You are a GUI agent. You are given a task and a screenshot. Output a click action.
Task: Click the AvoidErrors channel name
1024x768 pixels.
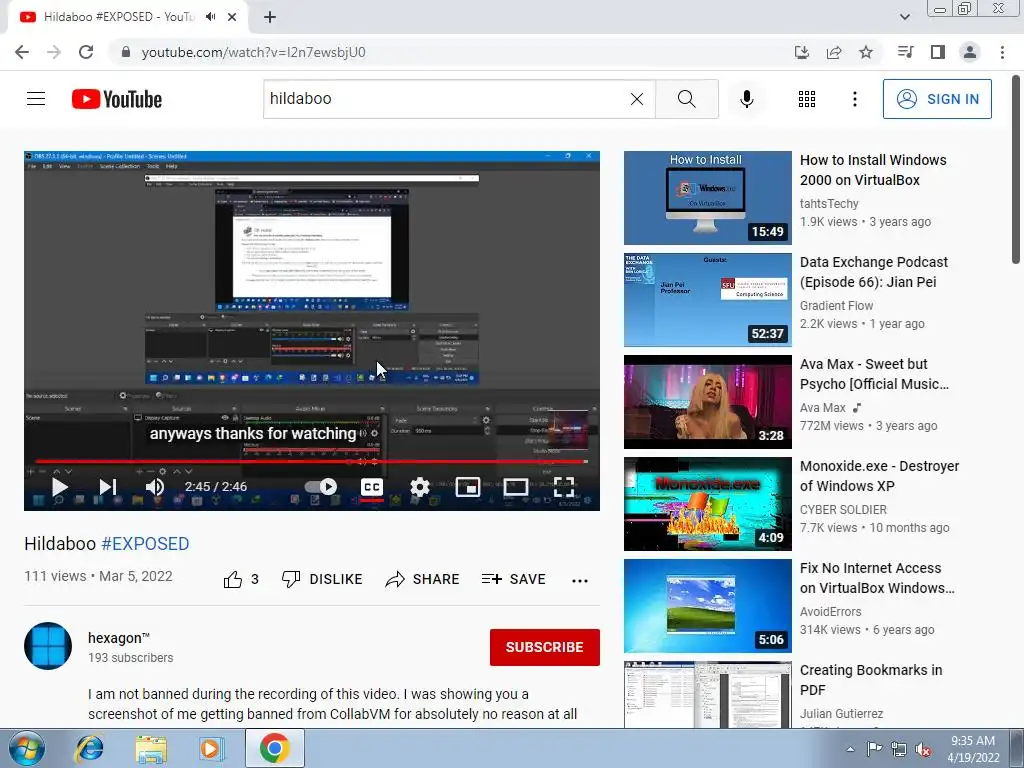pyautogui.click(x=831, y=611)
